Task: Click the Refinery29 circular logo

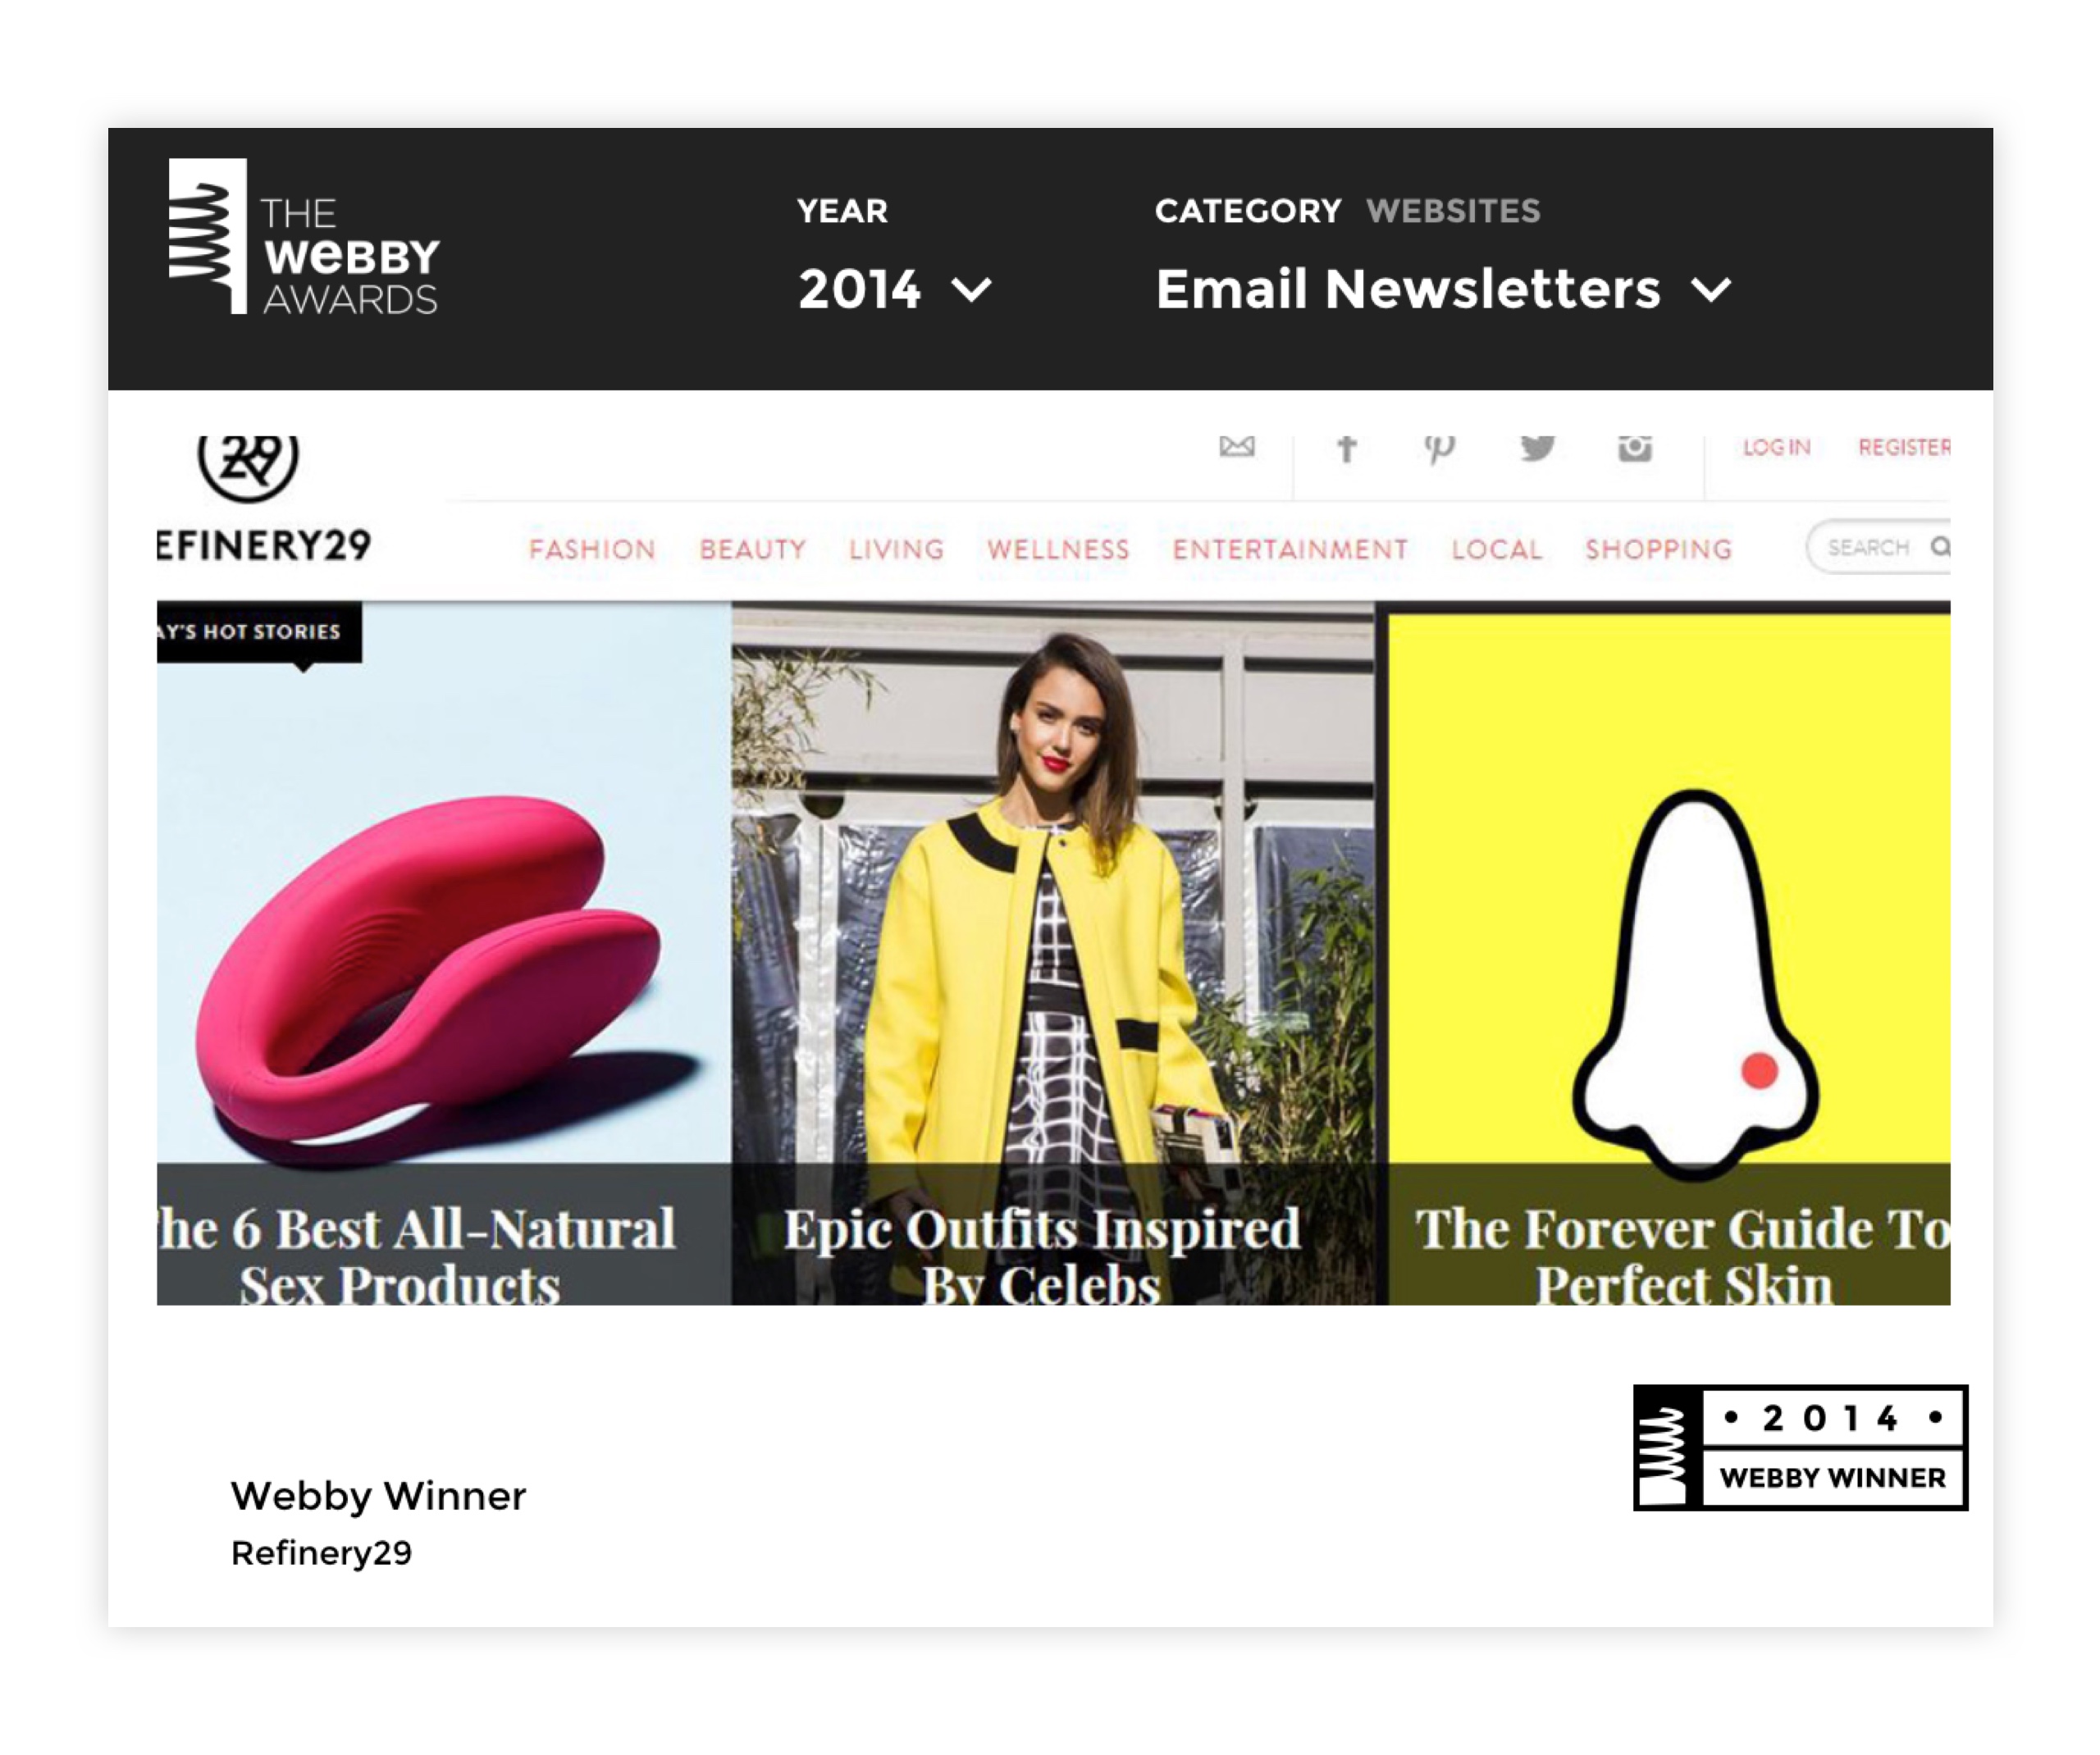Action: click(x=247, y=467)
